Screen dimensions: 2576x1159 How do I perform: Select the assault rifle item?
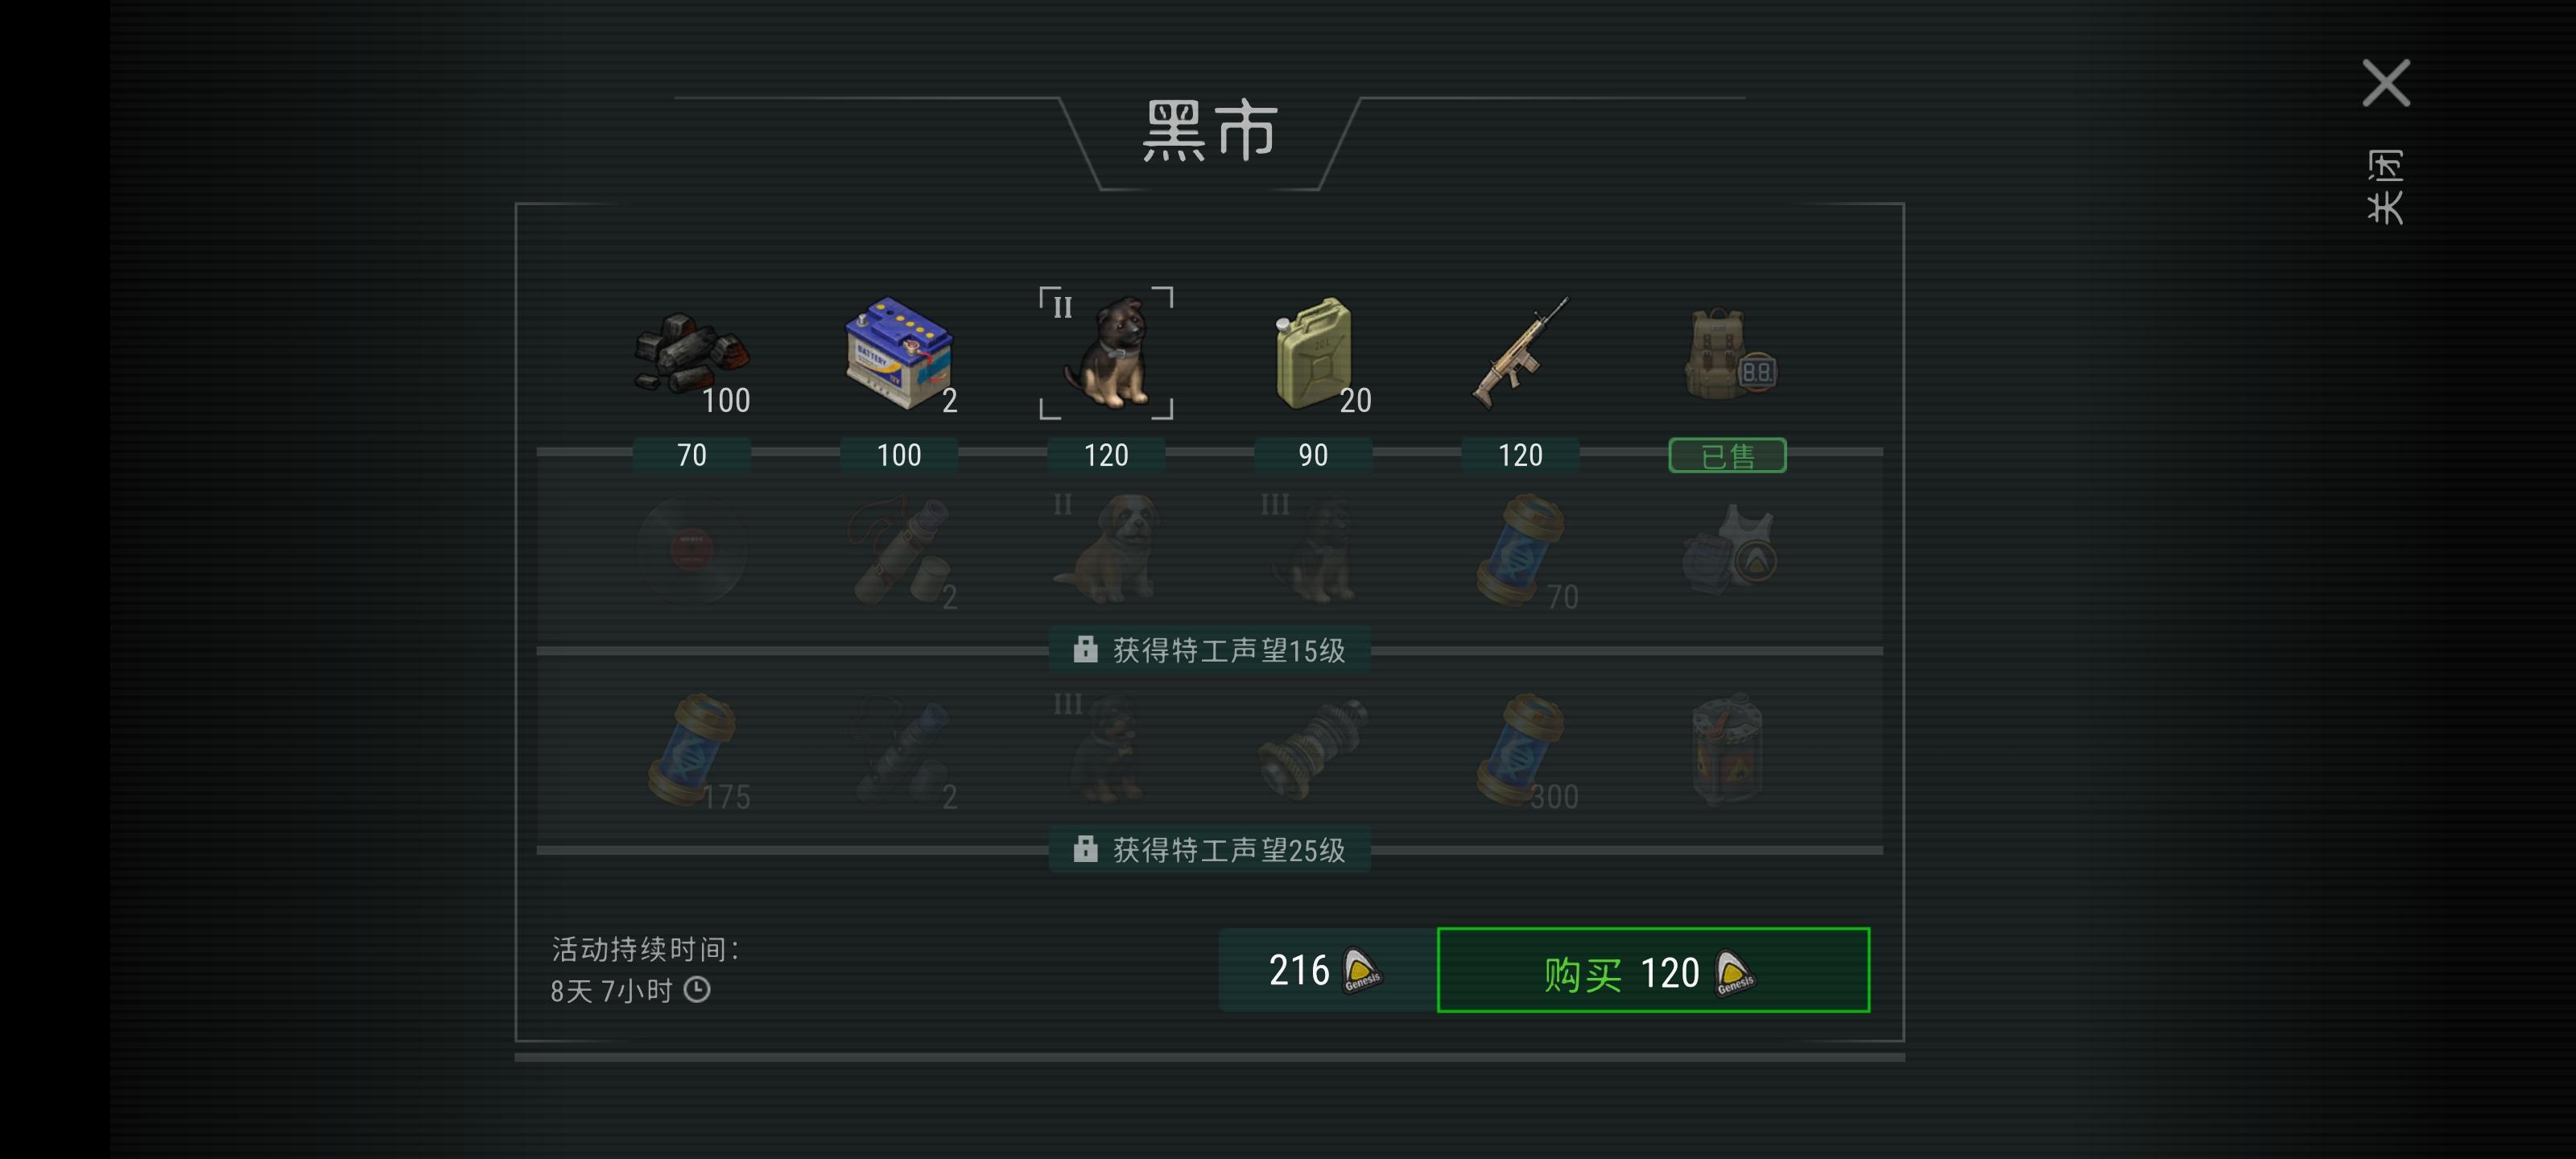click(1520, 352)
